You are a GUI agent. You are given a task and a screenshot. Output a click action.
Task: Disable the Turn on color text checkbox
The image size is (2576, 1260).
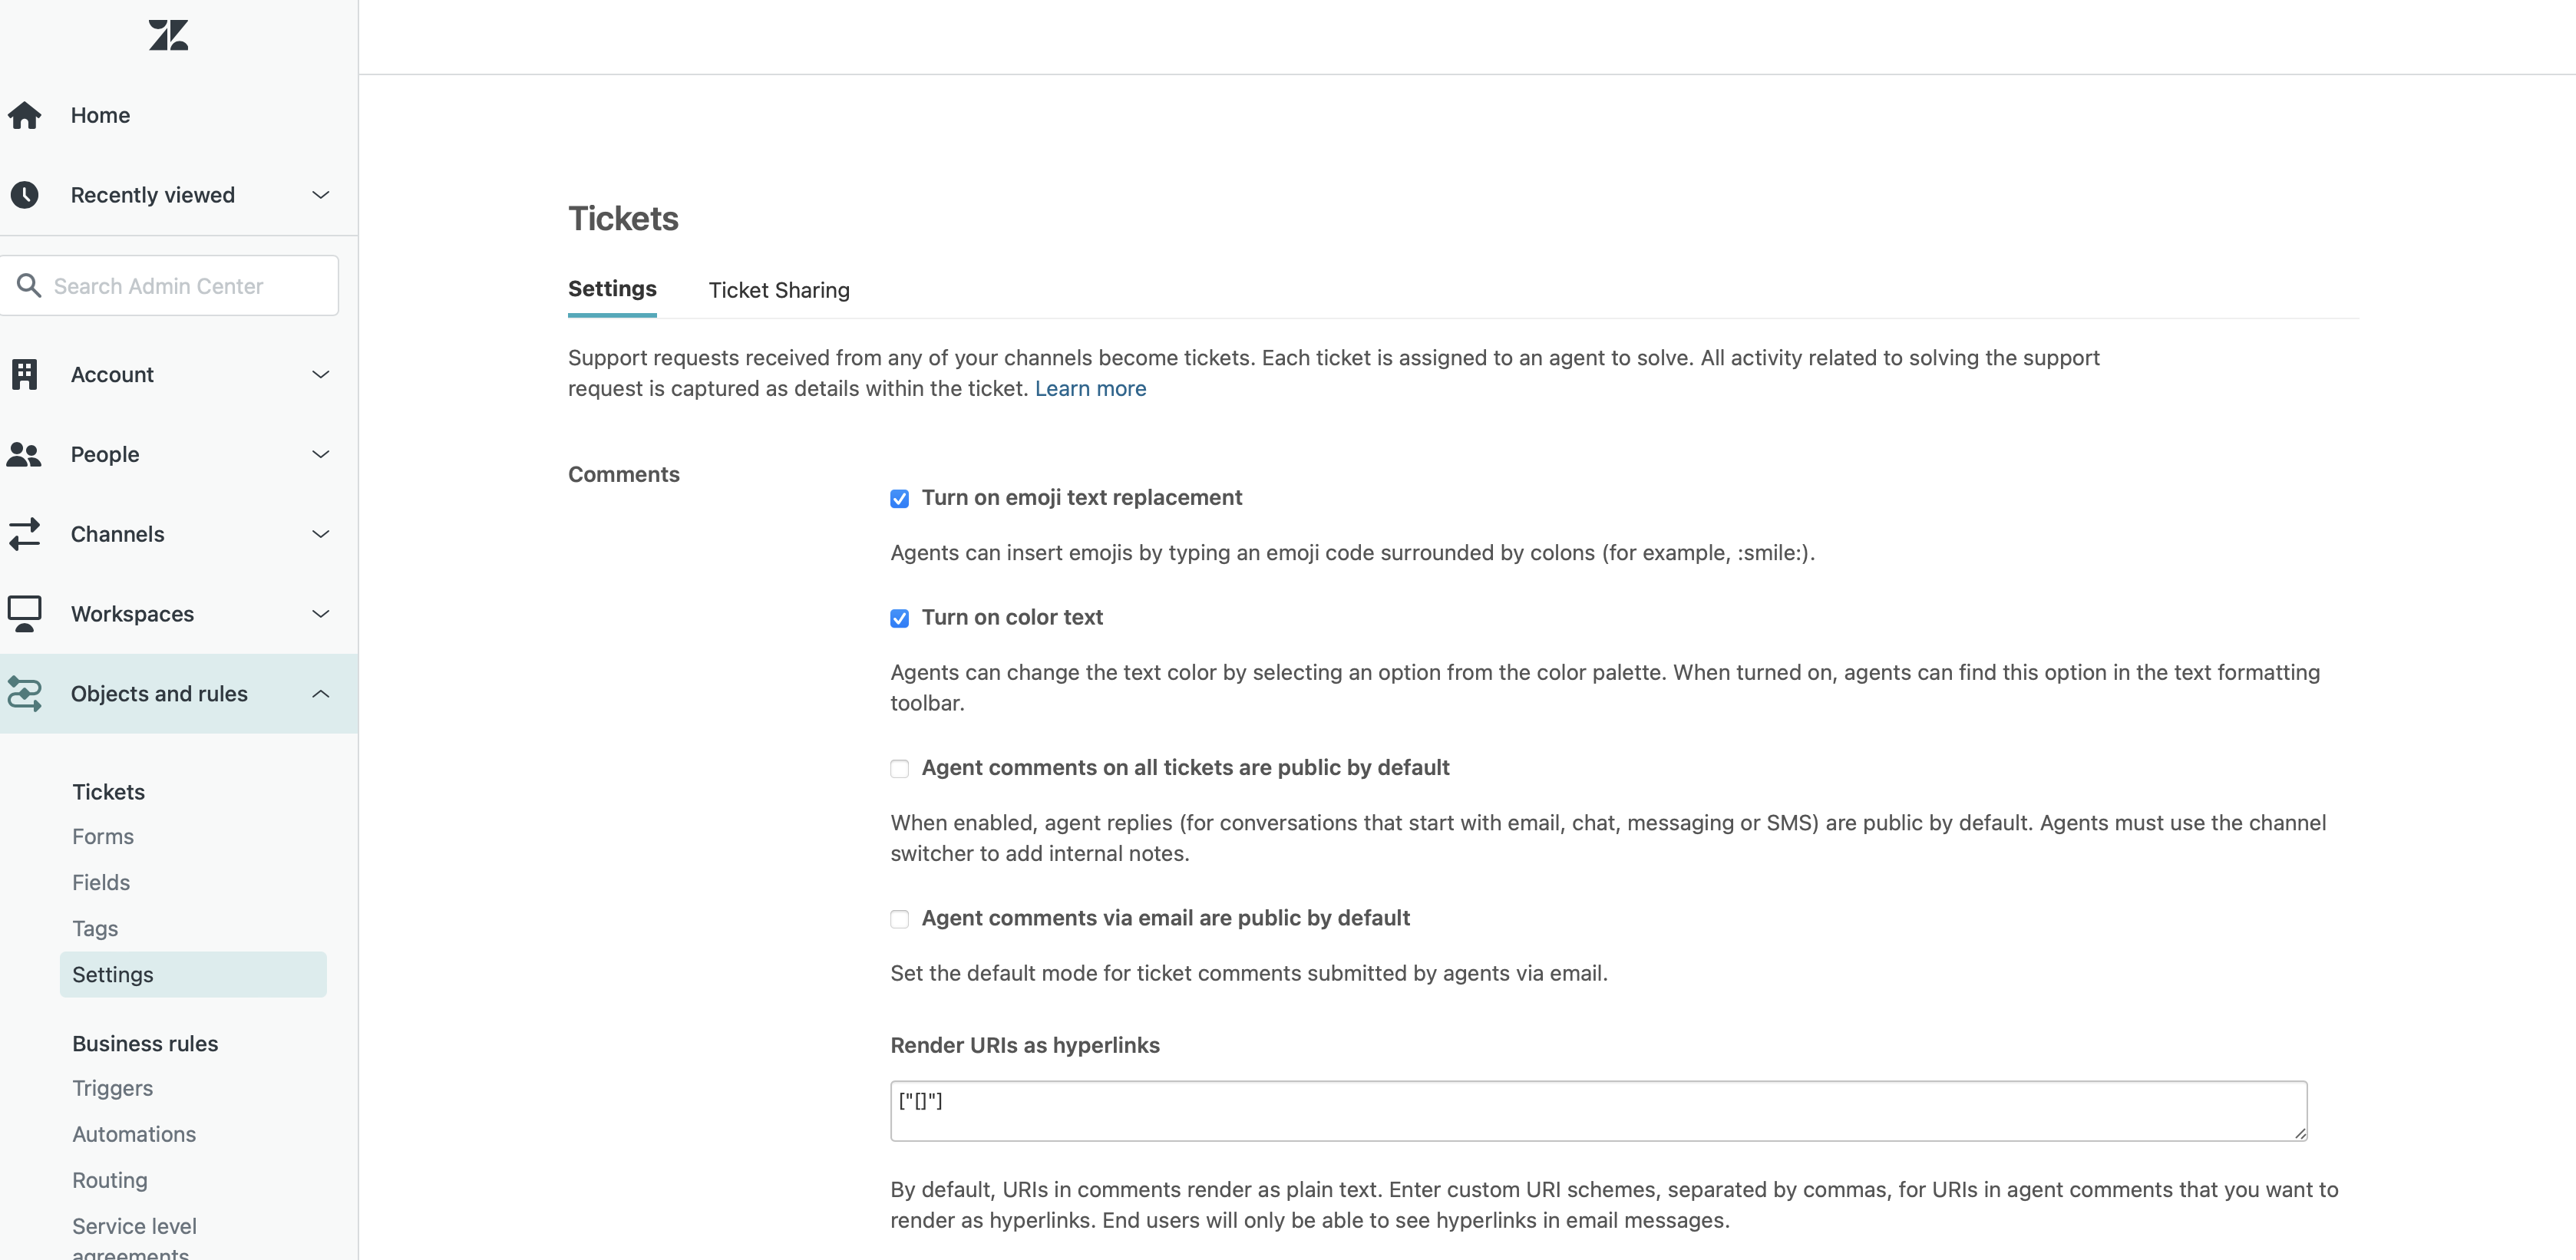point(899,619)
